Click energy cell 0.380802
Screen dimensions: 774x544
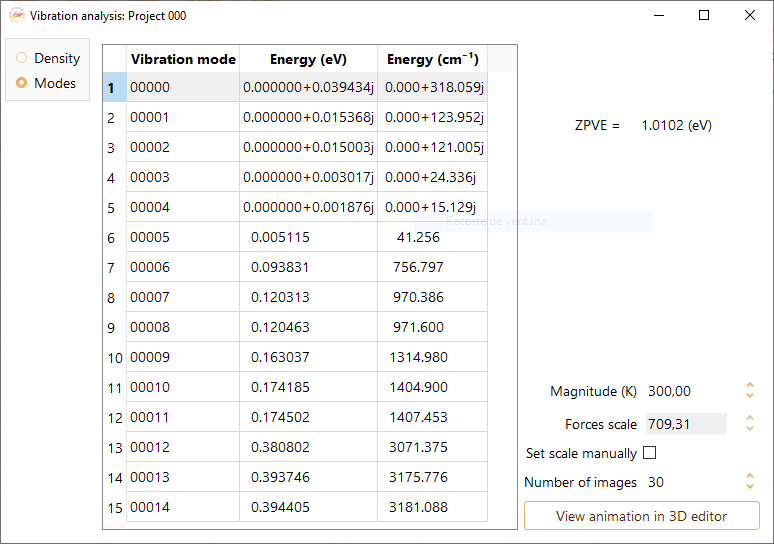coord(309,447)
